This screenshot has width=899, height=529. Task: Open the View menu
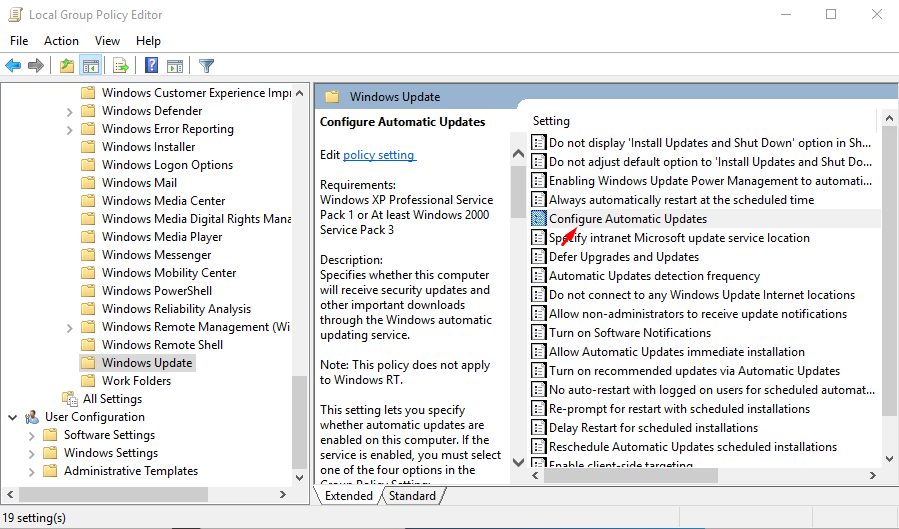[107, 41]
